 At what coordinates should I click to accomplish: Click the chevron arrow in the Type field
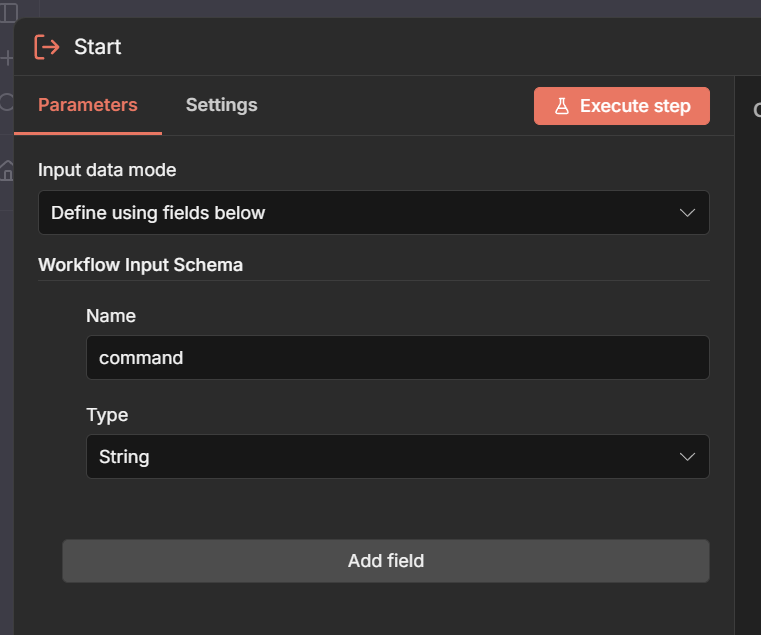(x=687, y=457)
